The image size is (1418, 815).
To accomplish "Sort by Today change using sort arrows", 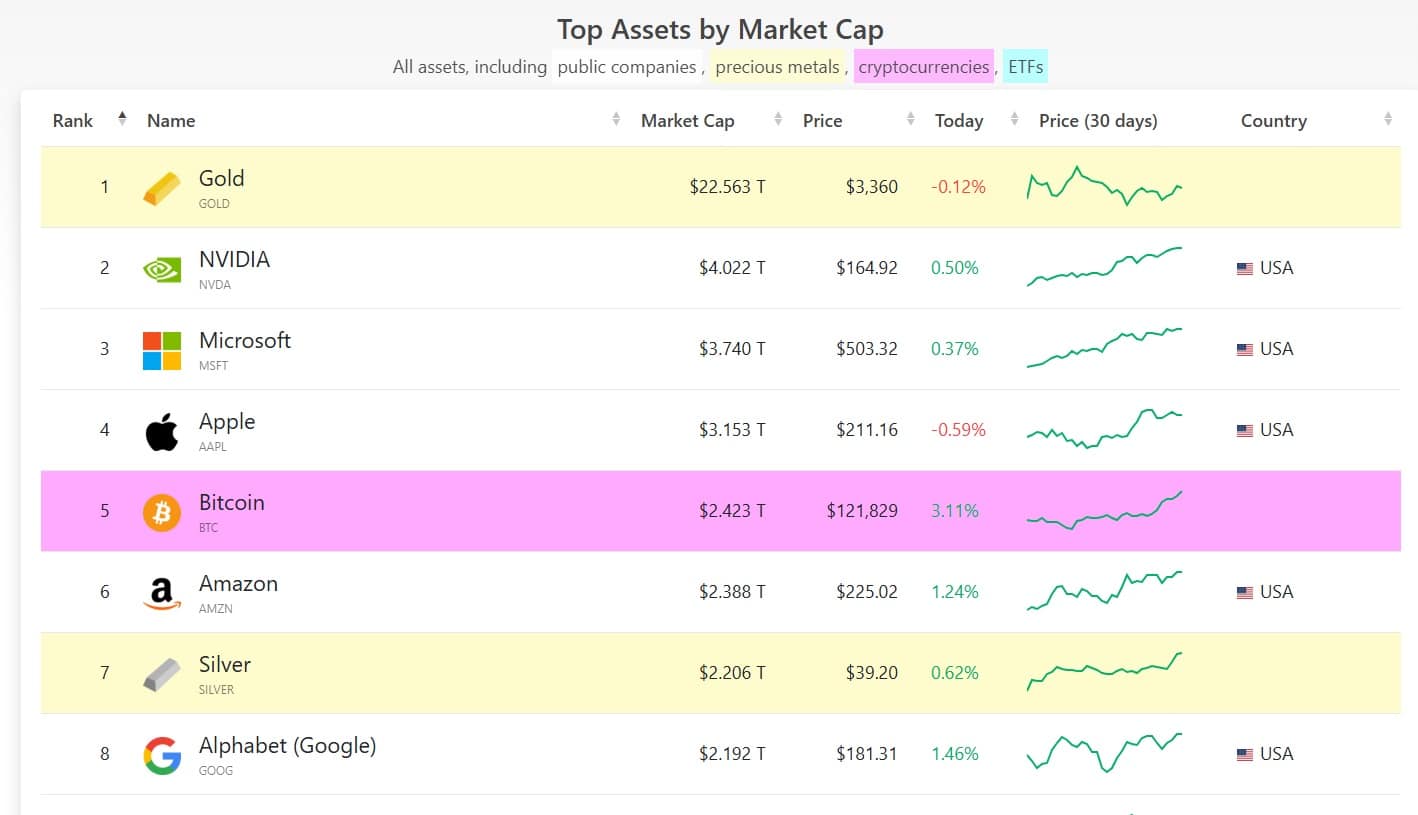I will coord(1014,120).
